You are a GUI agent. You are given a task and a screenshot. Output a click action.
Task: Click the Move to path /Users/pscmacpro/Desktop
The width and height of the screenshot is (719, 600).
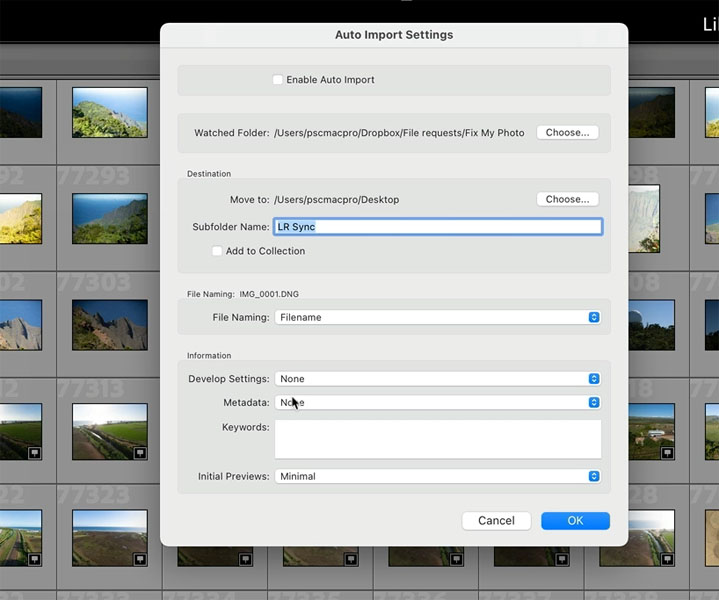point(337,200)
